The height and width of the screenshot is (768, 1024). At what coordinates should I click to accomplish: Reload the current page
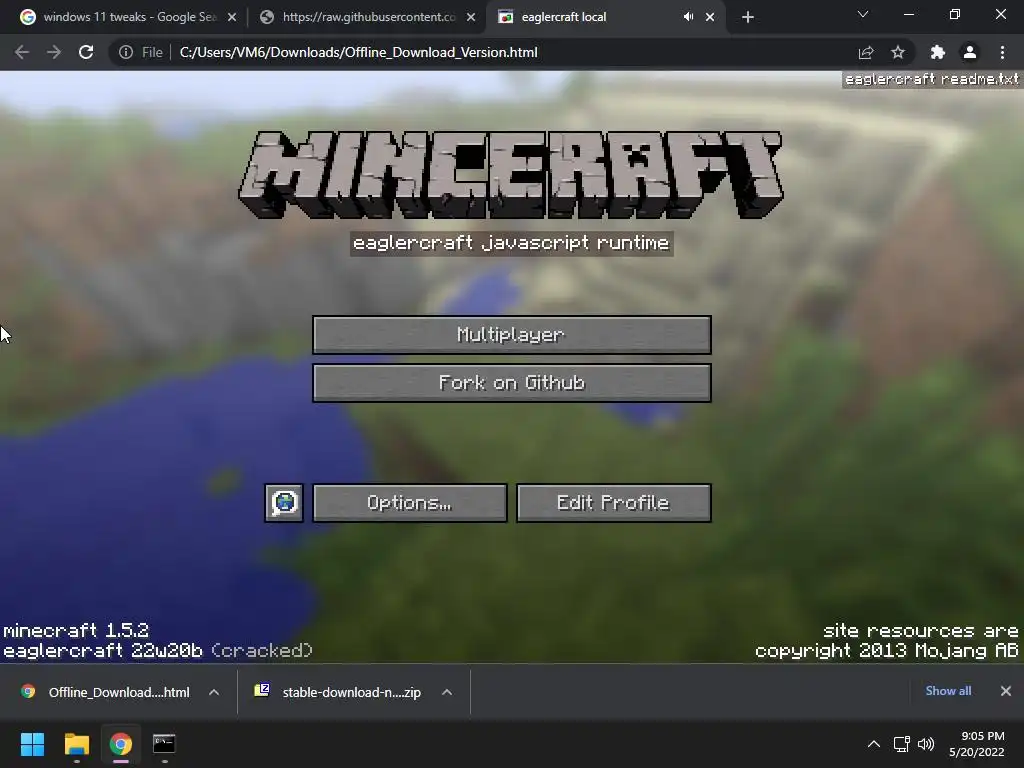pos(86,52)
